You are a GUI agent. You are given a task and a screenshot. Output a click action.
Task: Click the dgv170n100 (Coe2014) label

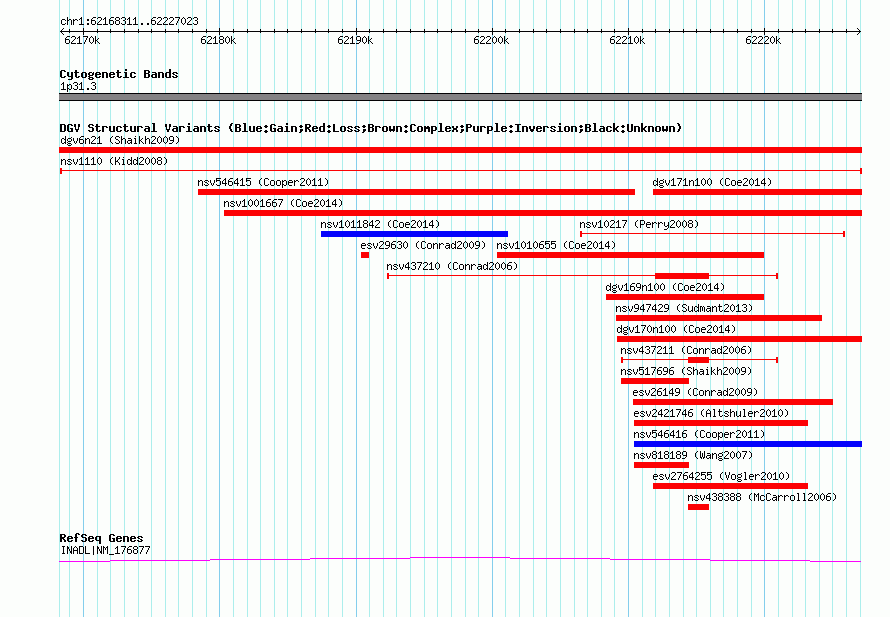(x=676, y=329)
